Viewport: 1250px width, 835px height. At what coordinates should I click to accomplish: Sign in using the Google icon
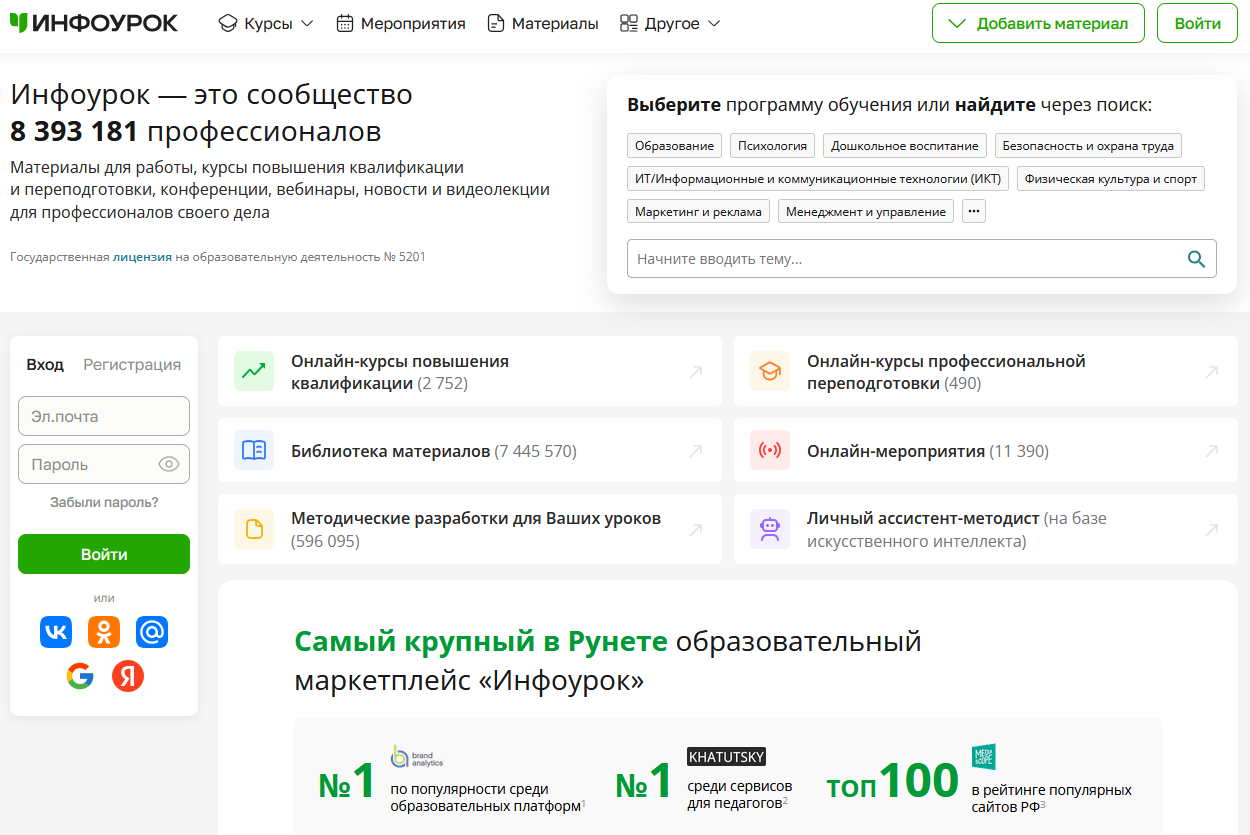(80, 676)
